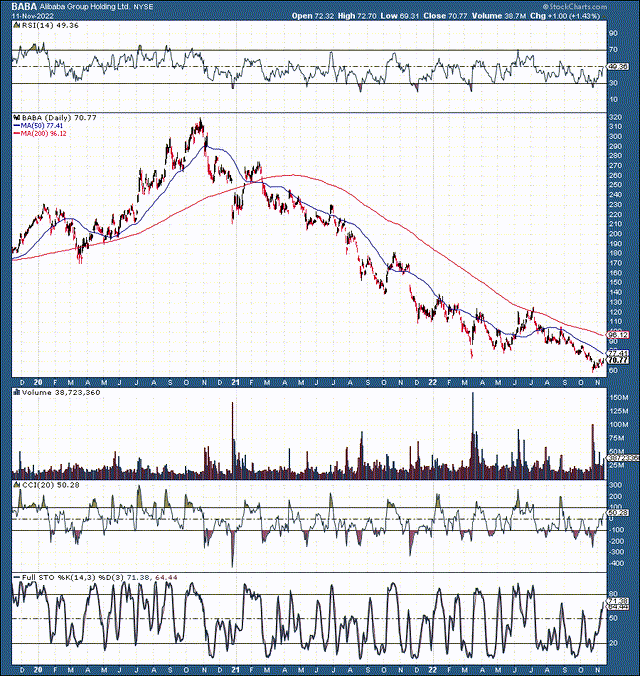Click the Alibaba Group Holding Ltd. name

coord(85,7)
